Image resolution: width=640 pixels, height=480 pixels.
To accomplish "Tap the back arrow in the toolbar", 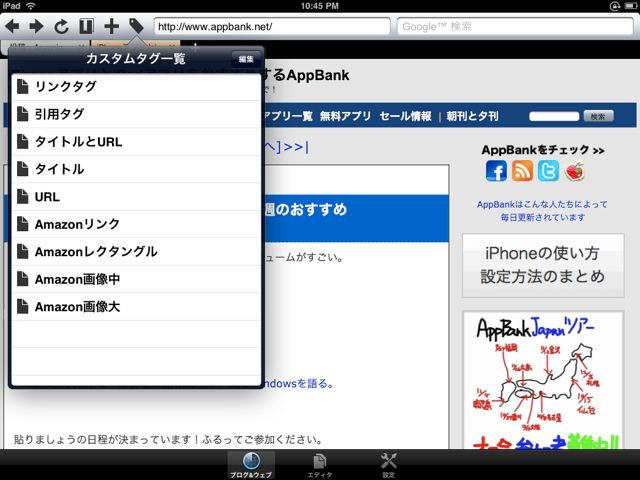I will (12, 27).
